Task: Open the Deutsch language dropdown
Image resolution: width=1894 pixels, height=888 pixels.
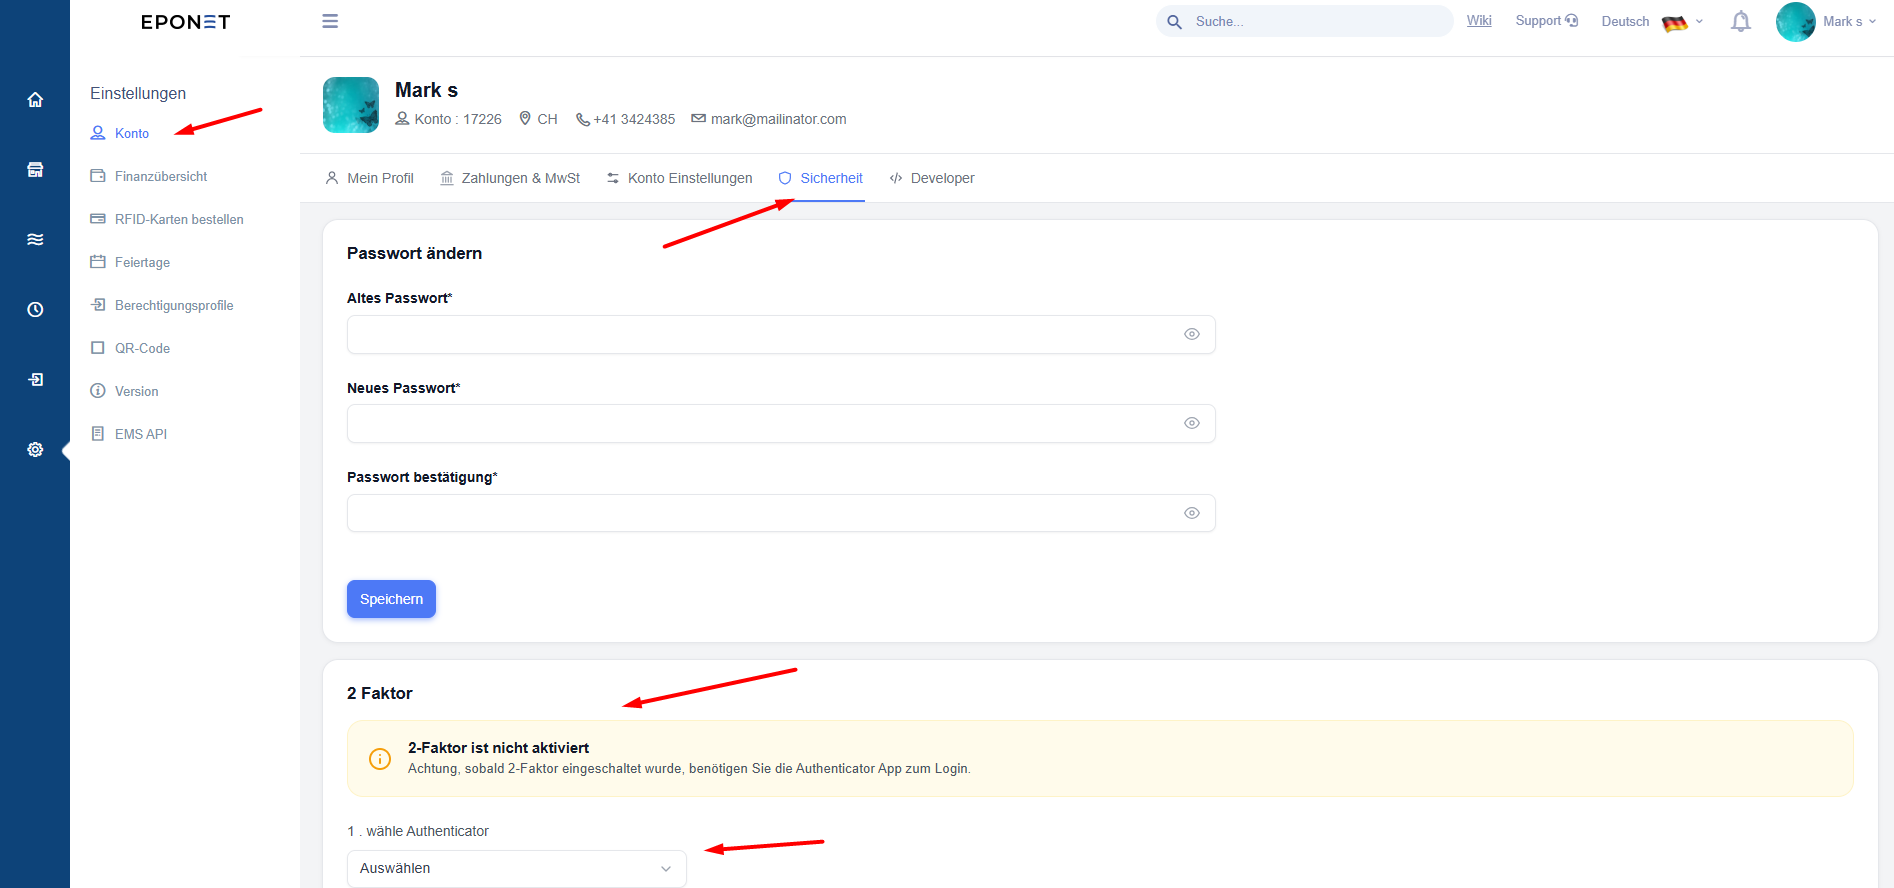Action: 1652,22
